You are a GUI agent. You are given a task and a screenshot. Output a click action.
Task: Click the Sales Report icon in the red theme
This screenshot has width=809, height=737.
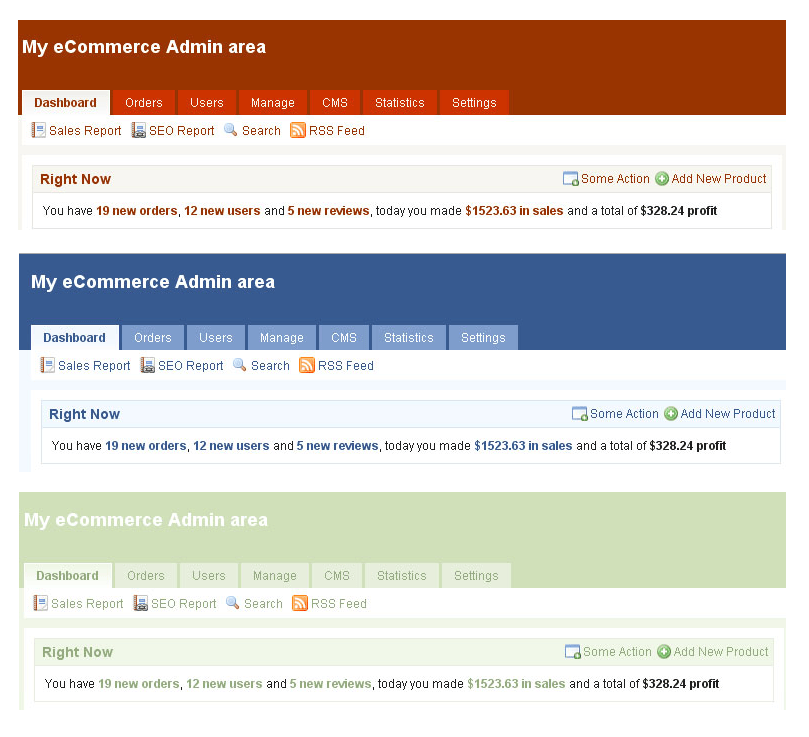pyautogui.click(x=38, y=130)
